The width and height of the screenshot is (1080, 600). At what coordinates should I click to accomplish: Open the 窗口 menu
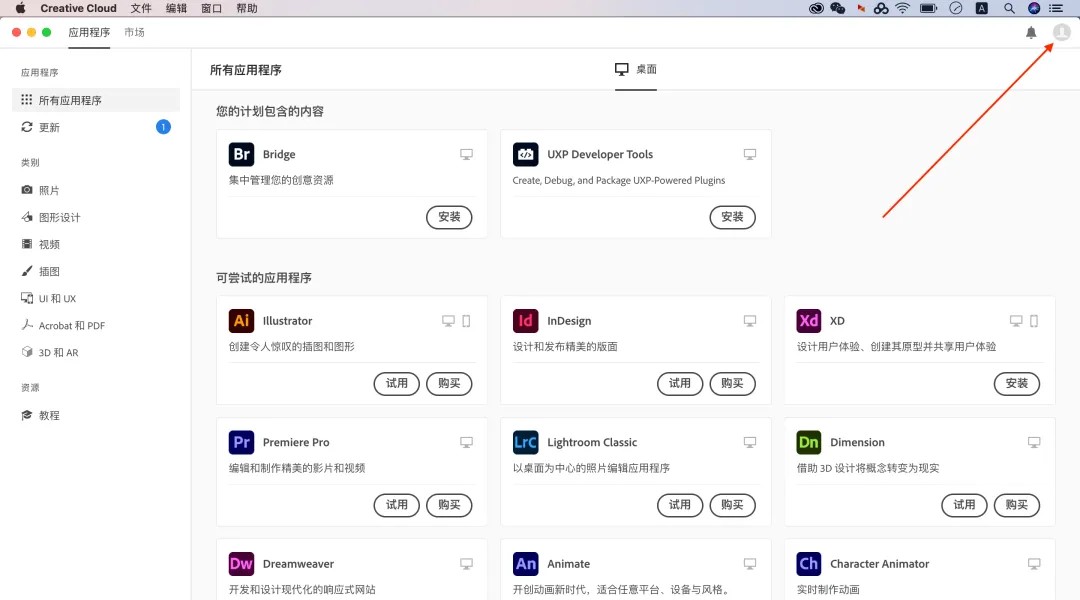pyautogui.click(x=211, y=8)
